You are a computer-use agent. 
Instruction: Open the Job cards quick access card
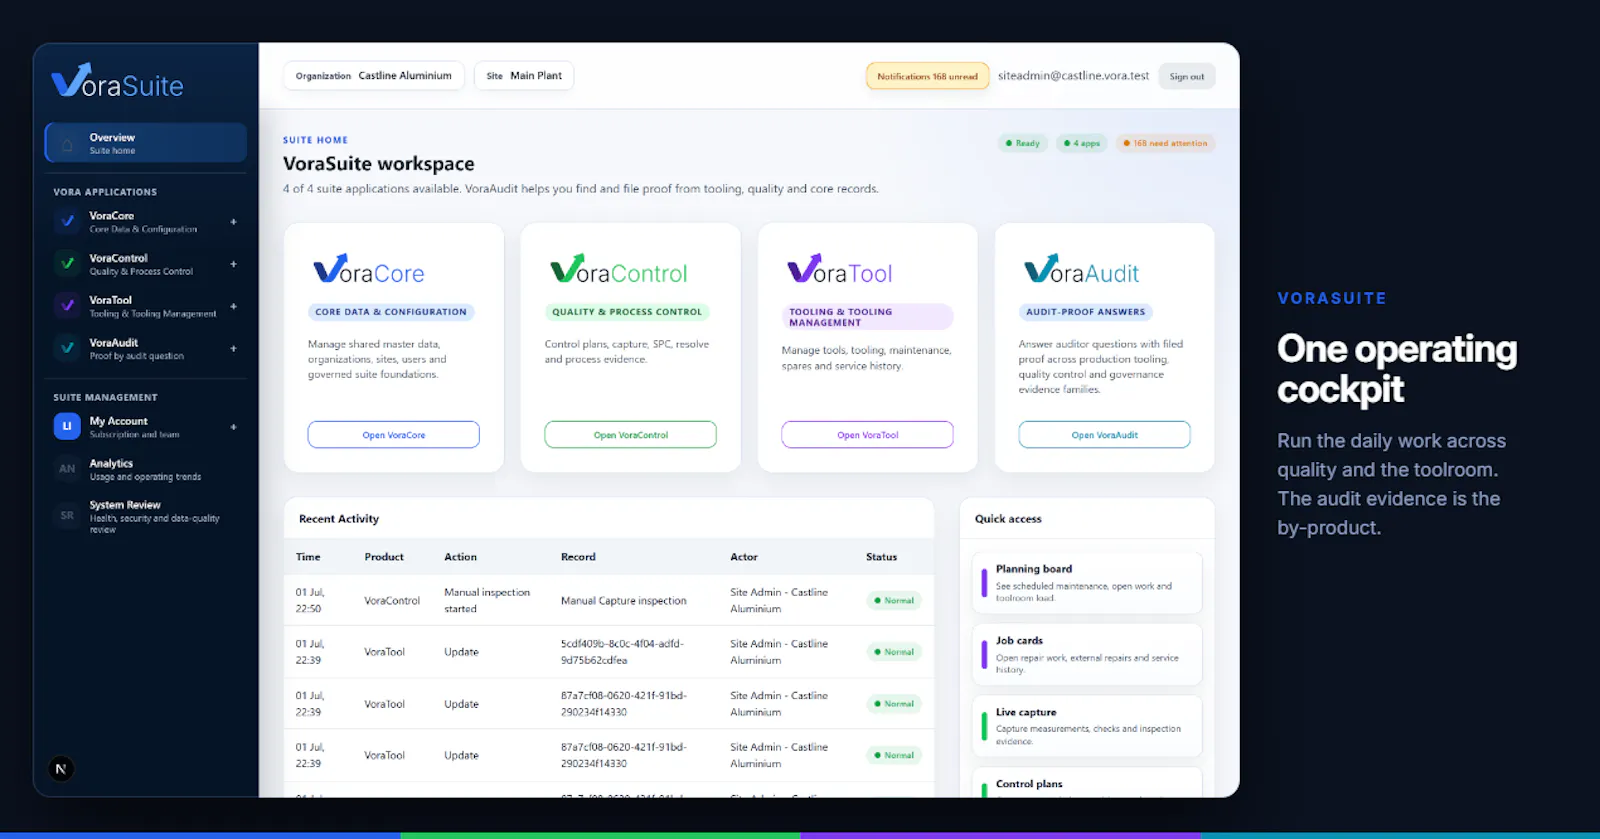pyautogui.click(x=1087, y=655)
